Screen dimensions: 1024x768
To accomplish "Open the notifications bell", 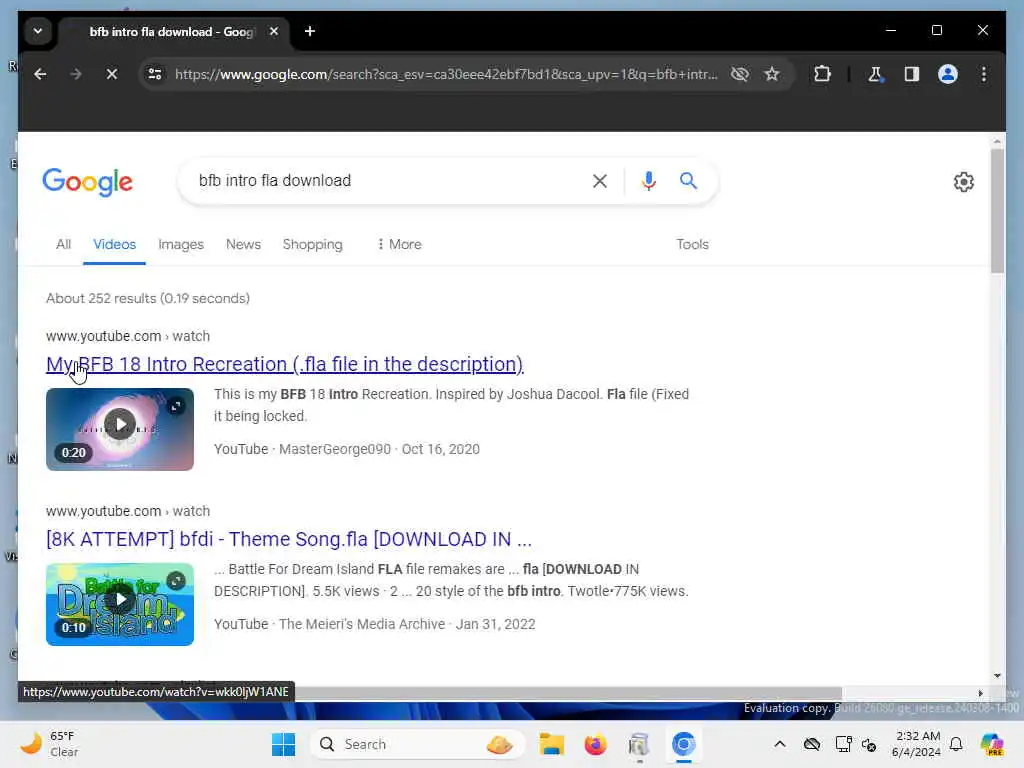I will 956,744.
